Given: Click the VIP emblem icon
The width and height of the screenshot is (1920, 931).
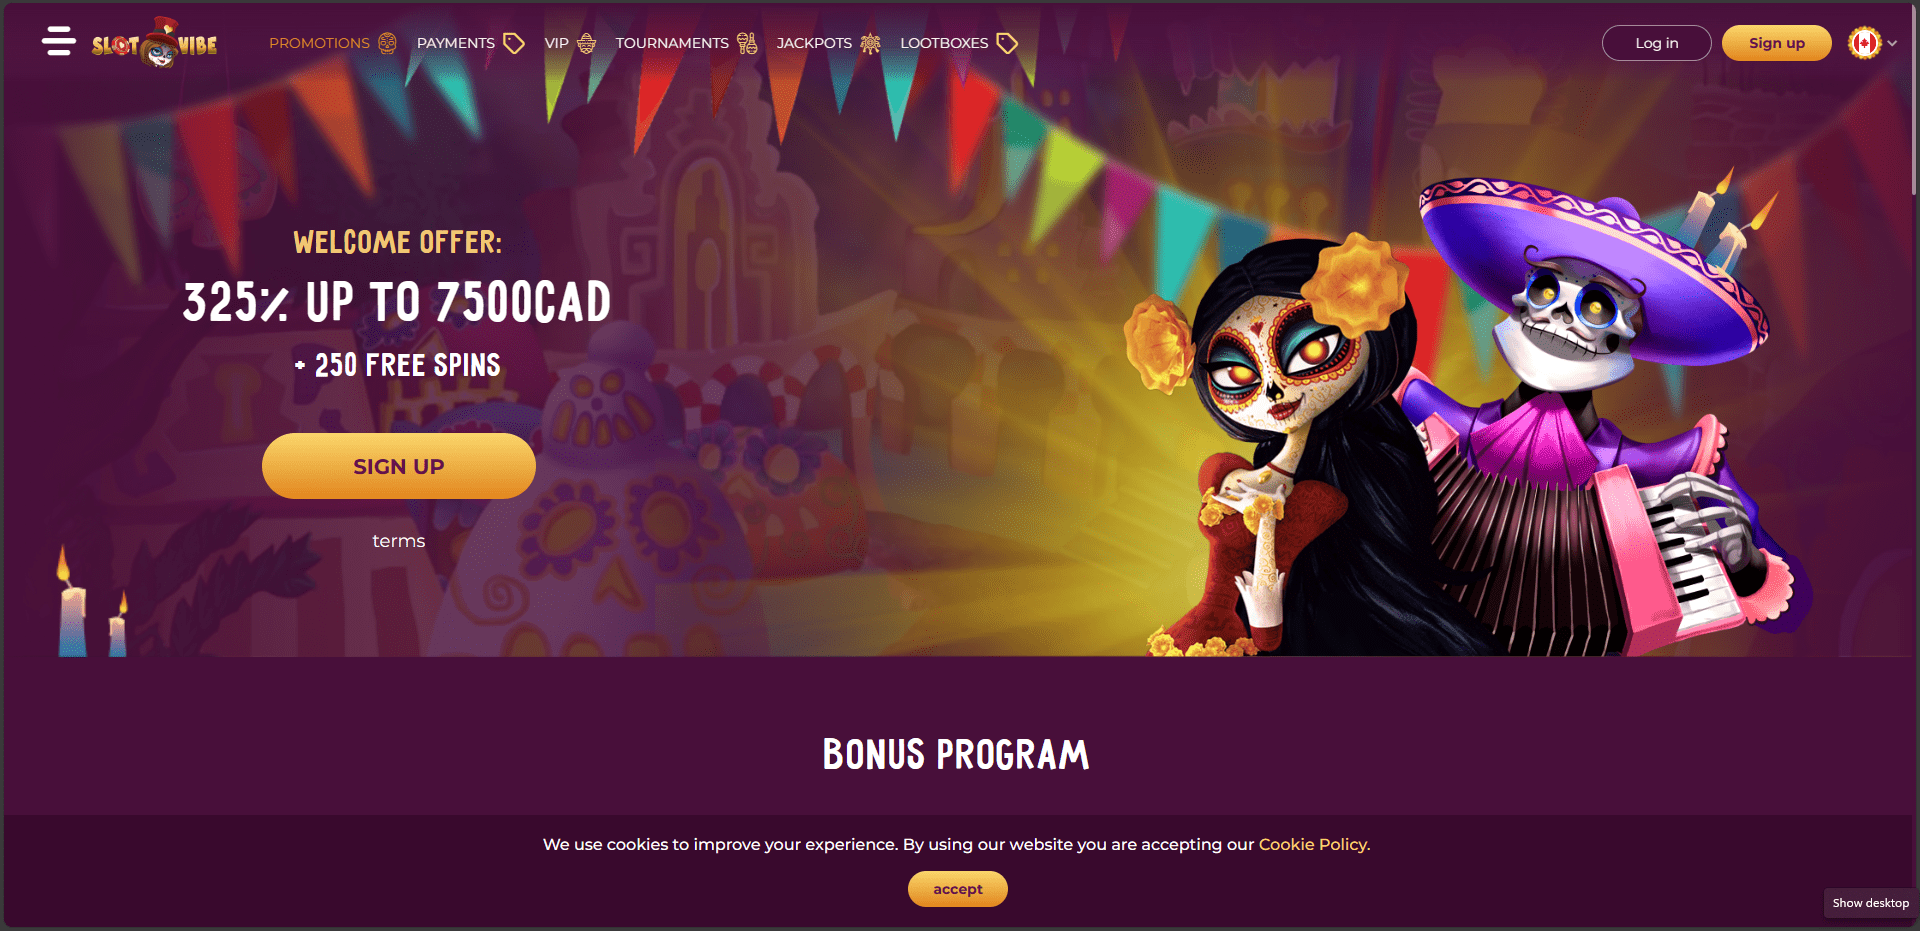Looking at the screenshot, I should pos(587,43).
